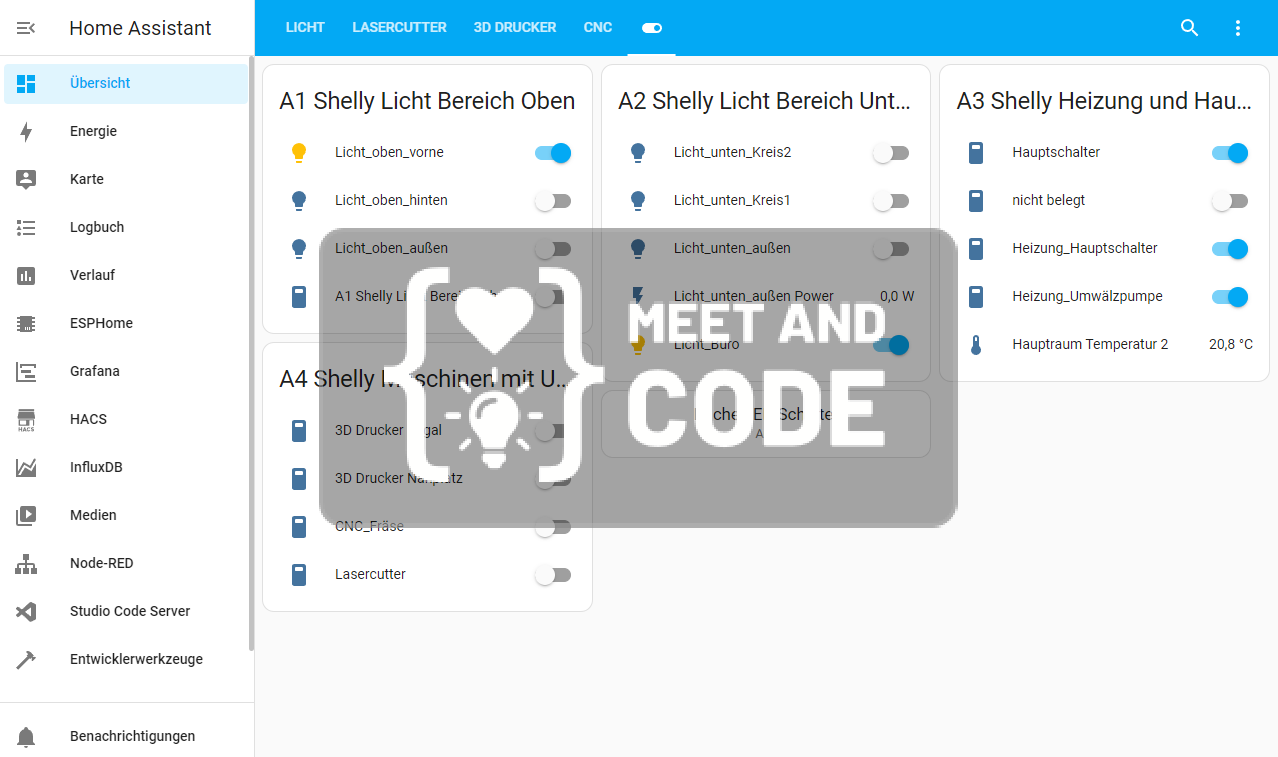Click the bulb icon for Licht_unten_Kreis2
Viewport: 1278px width, 757px height.
(638, 153)
